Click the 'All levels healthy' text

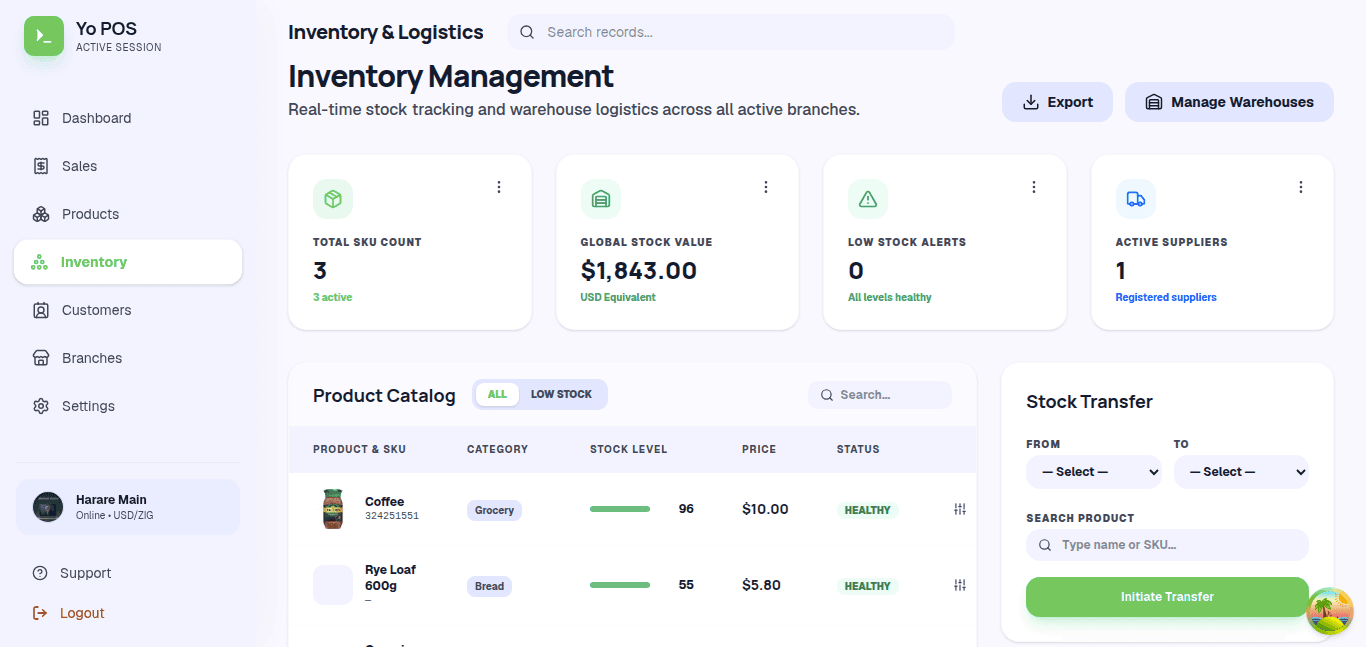890,297
